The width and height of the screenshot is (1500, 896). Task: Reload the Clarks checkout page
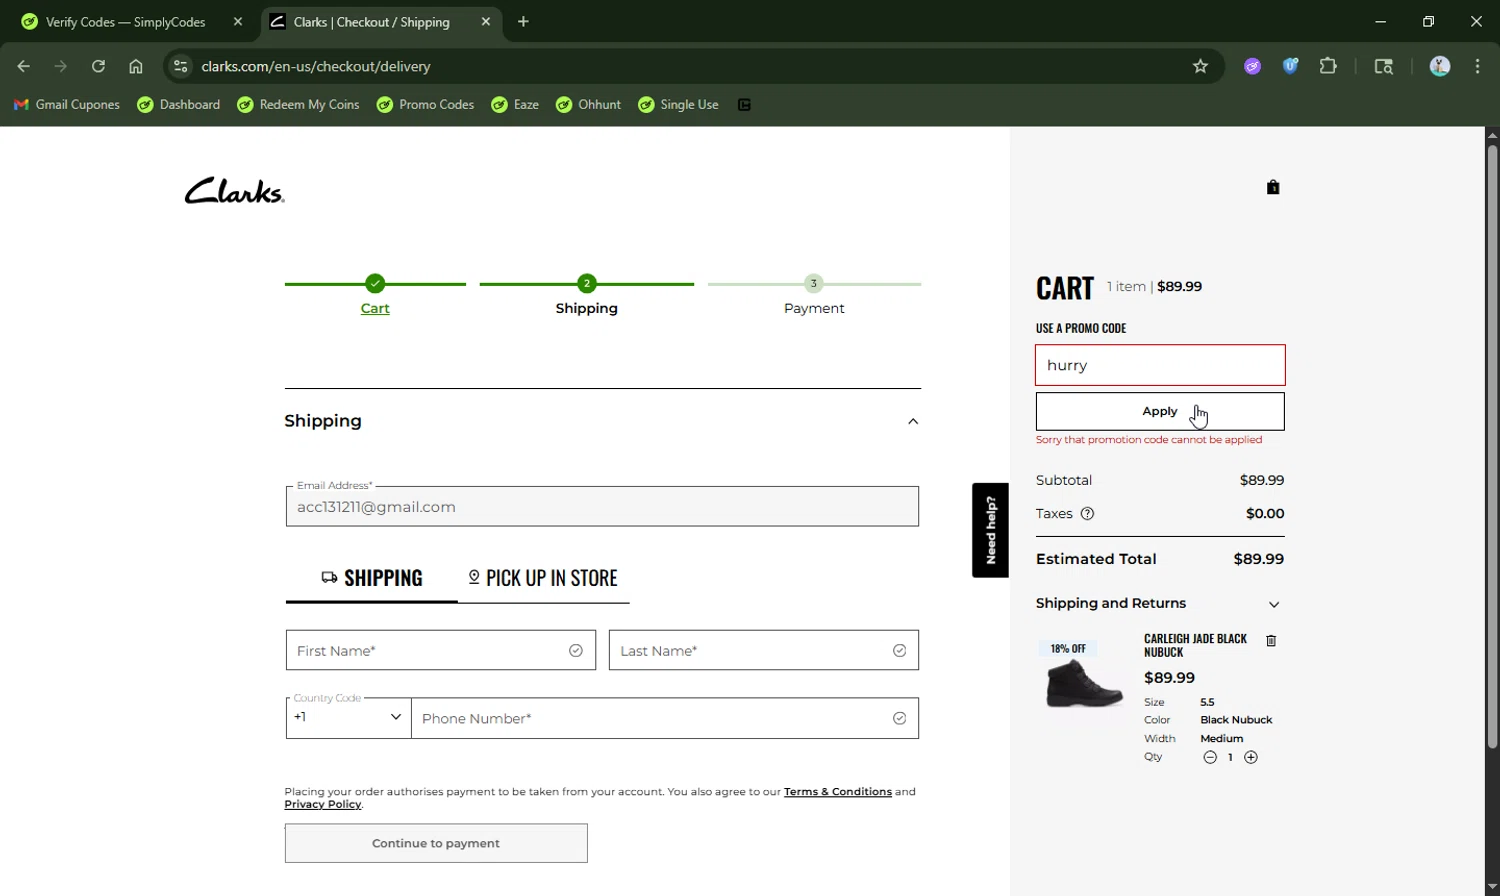tap(98, 66)
